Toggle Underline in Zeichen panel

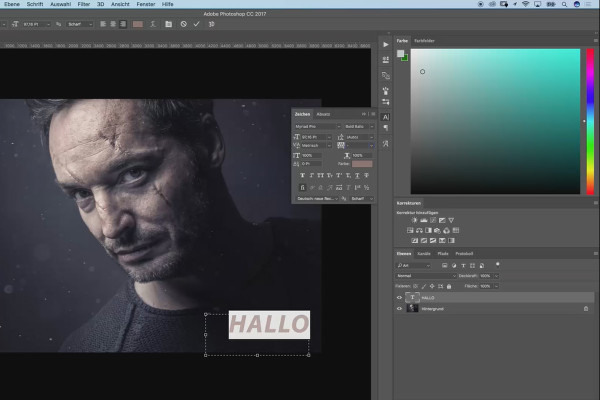tap(357, 176)
